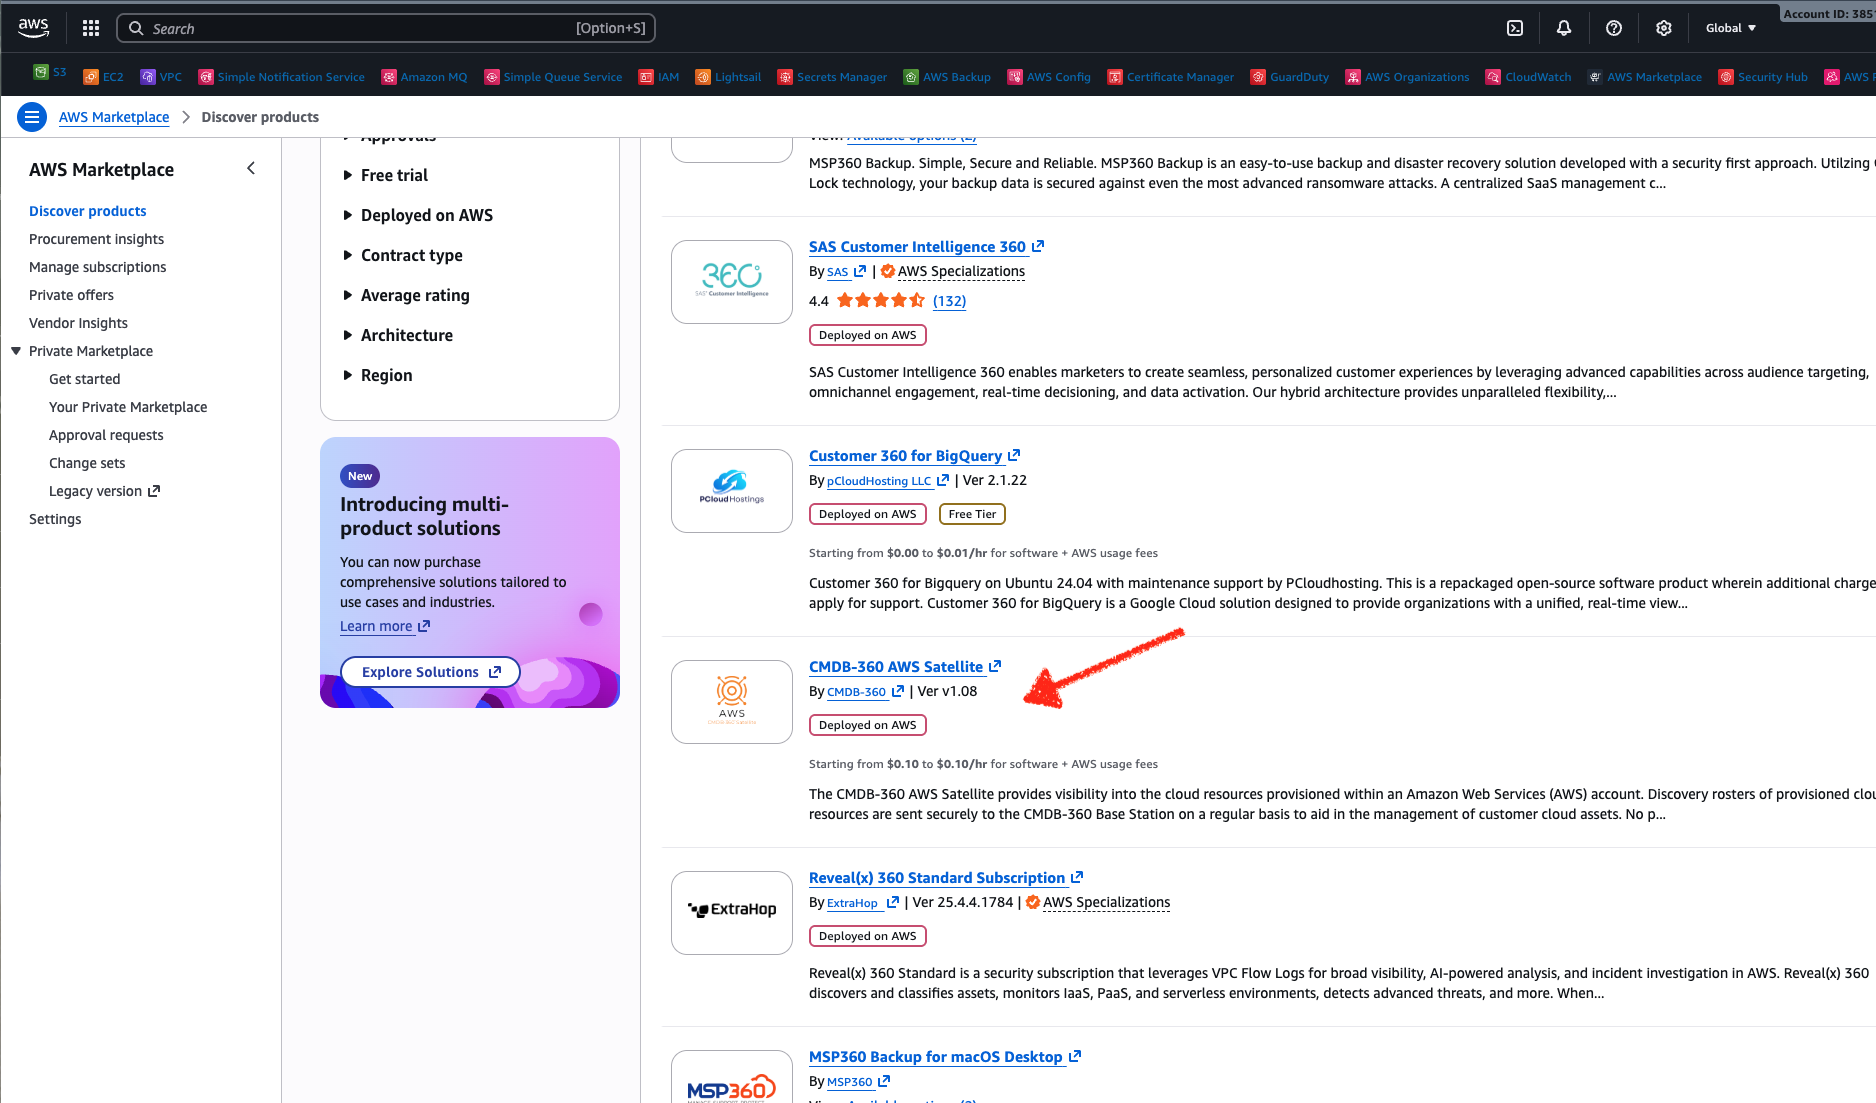Open the CloudWatch favorites shortcut
Image resolution: width=1876 pixels, height=1103 pixels.
tap(1528, 77)
